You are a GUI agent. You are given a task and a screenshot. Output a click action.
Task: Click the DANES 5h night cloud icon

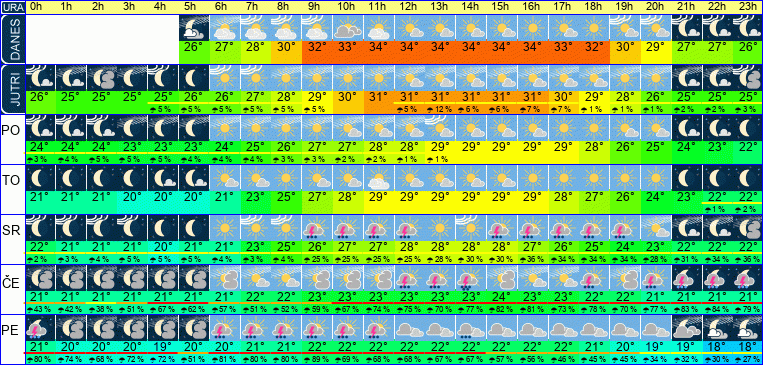194,28
